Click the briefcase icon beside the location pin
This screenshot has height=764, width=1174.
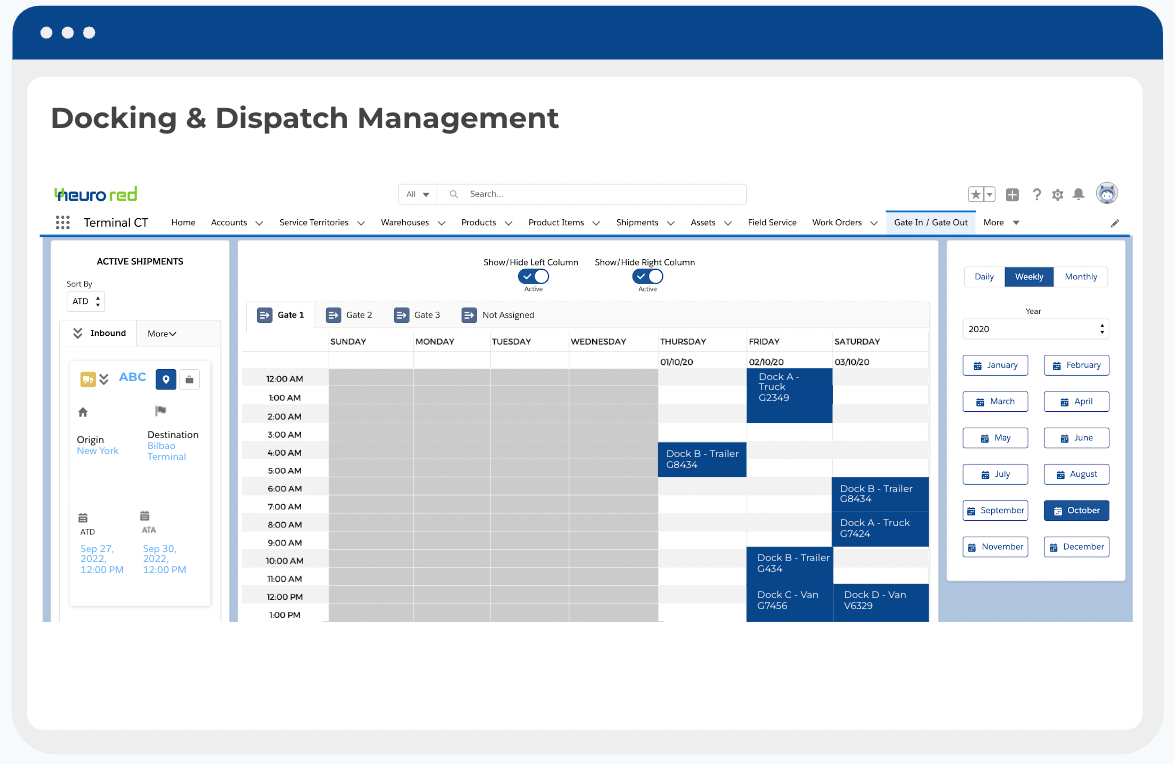click(189, 379)
